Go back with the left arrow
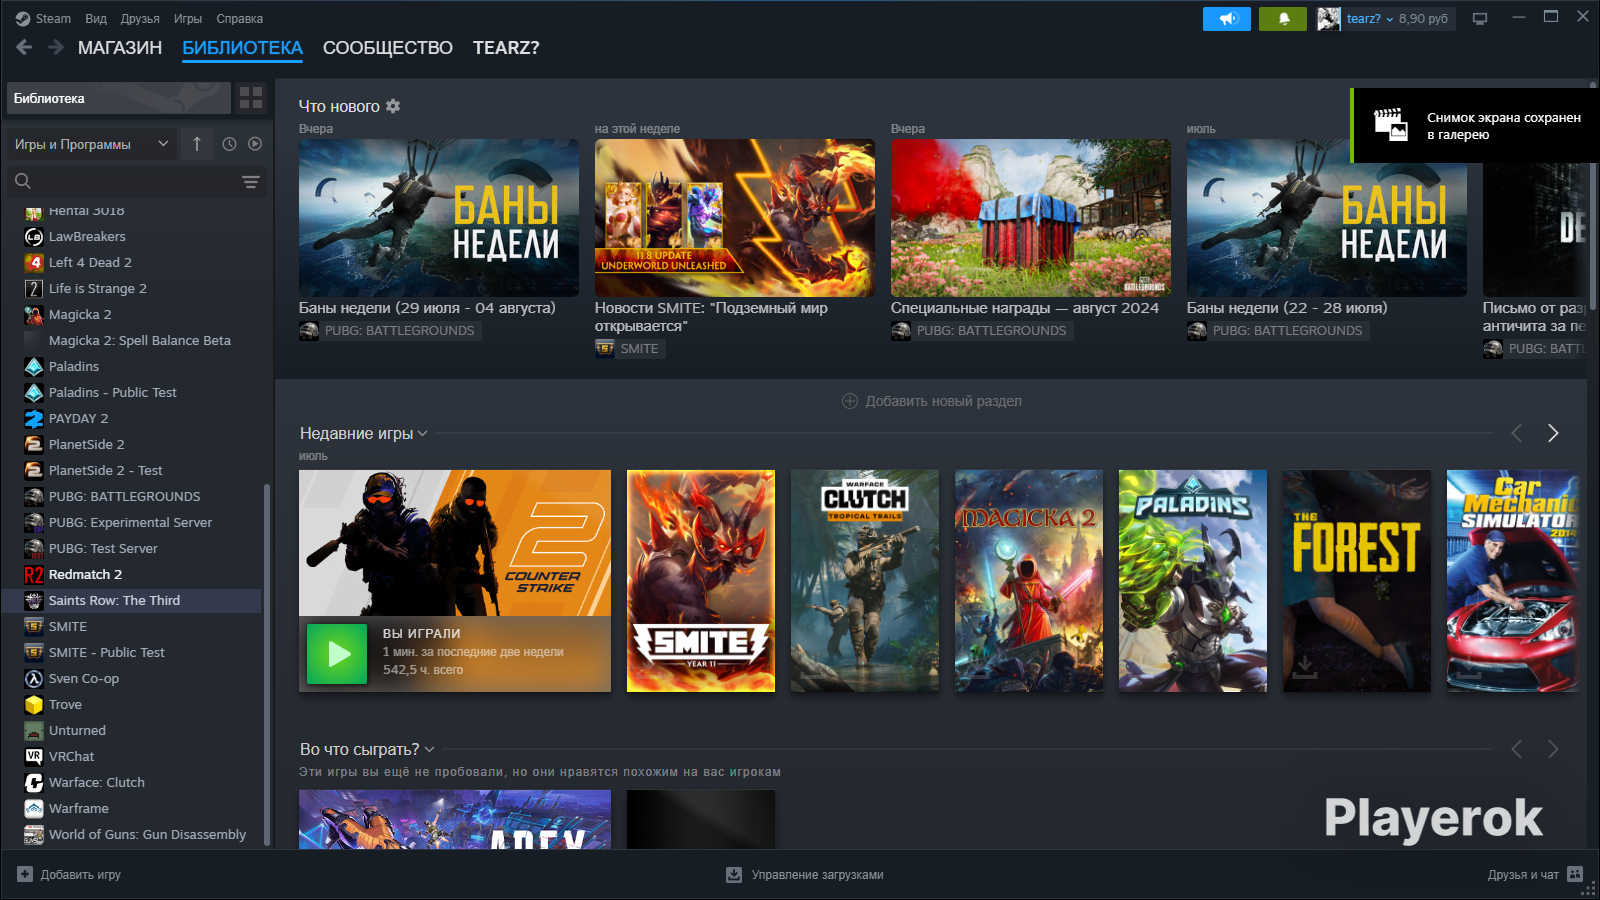Viewport: 1600px width, 900px height. tap(24, 47)
